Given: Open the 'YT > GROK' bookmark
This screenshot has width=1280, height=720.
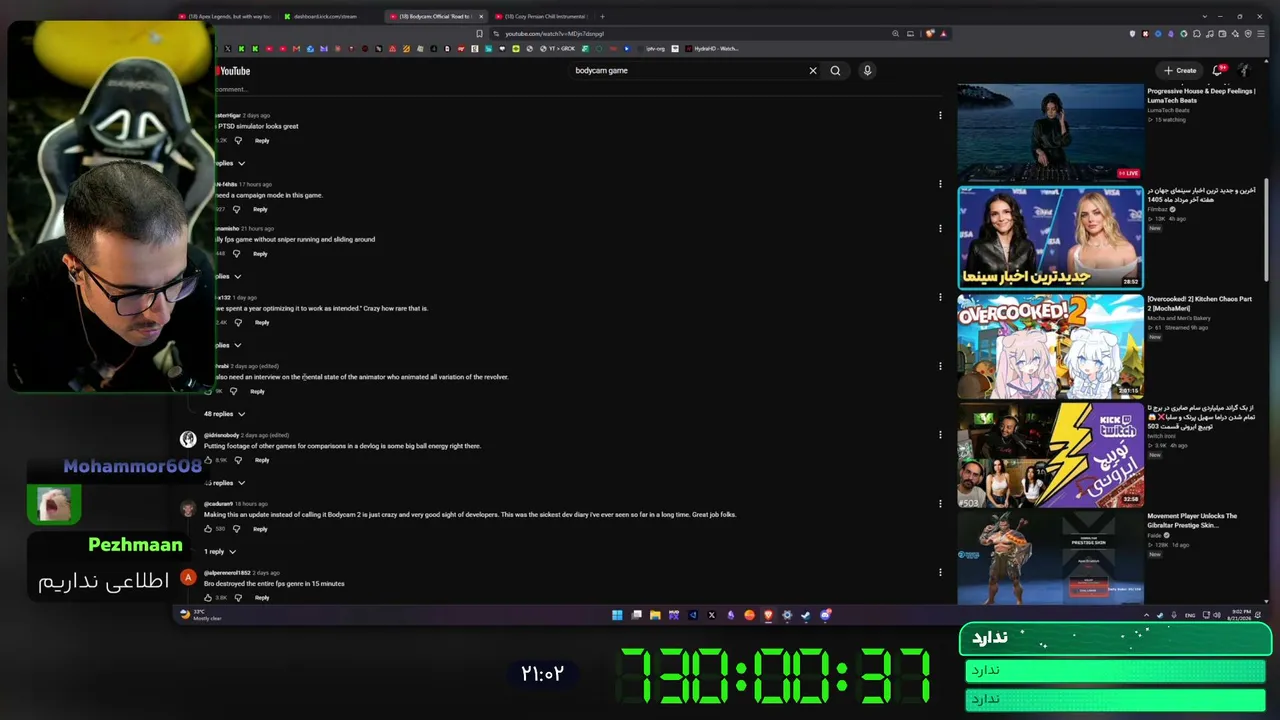Looking at the screenshot, I should point(558,48).
